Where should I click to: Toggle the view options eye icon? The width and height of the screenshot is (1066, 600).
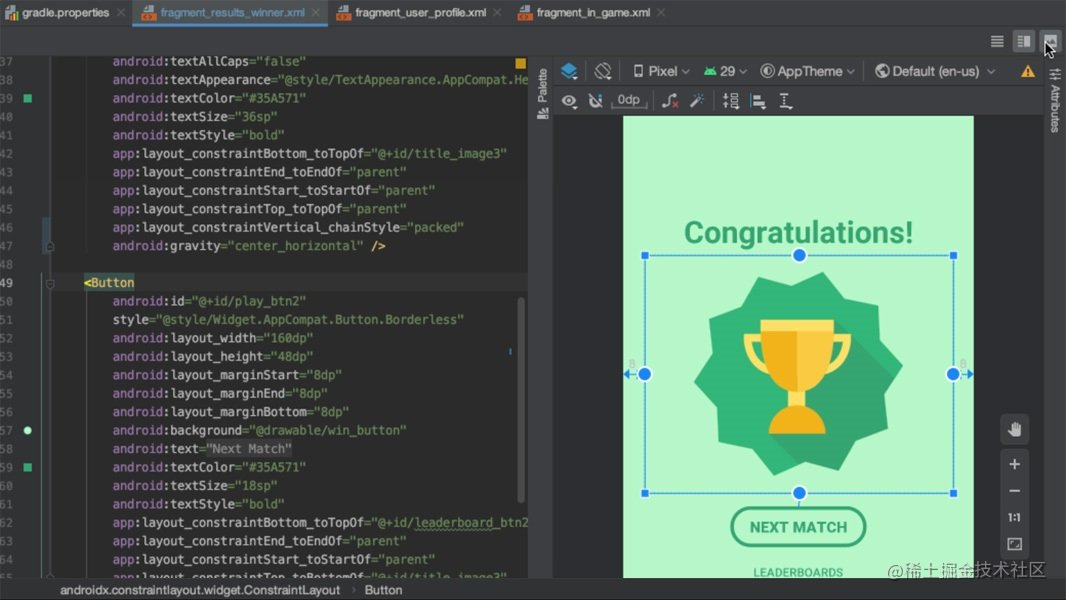pyautogui.click(x=569, y=100)
